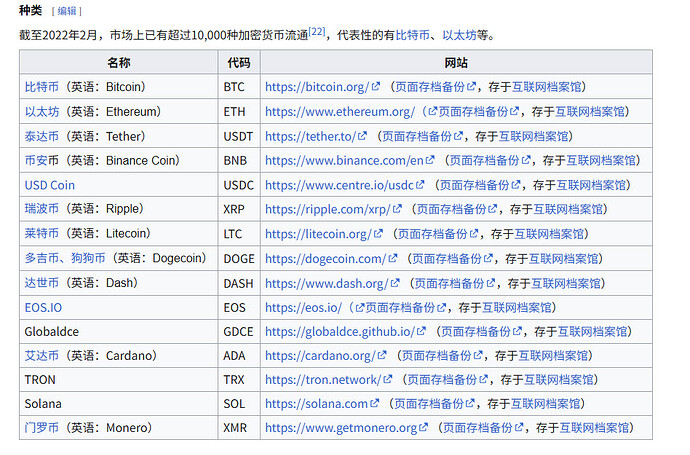Open 互联网档案馆 link in the DOGE row
690x455 pixels.
tap(564, 258)
